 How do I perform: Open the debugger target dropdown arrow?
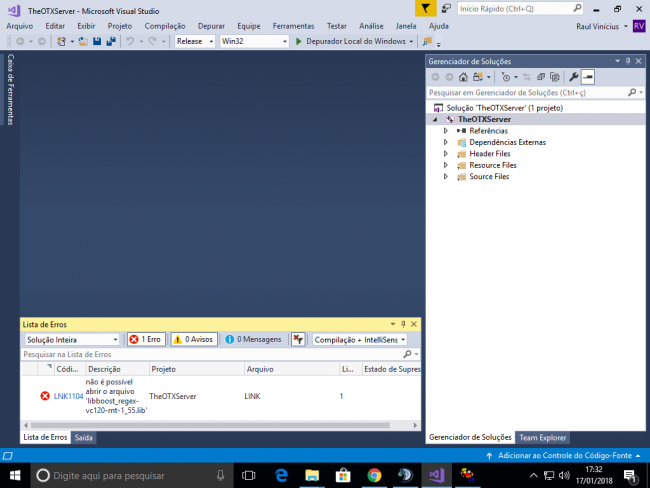pyautogui.click(x=411, y=41)
